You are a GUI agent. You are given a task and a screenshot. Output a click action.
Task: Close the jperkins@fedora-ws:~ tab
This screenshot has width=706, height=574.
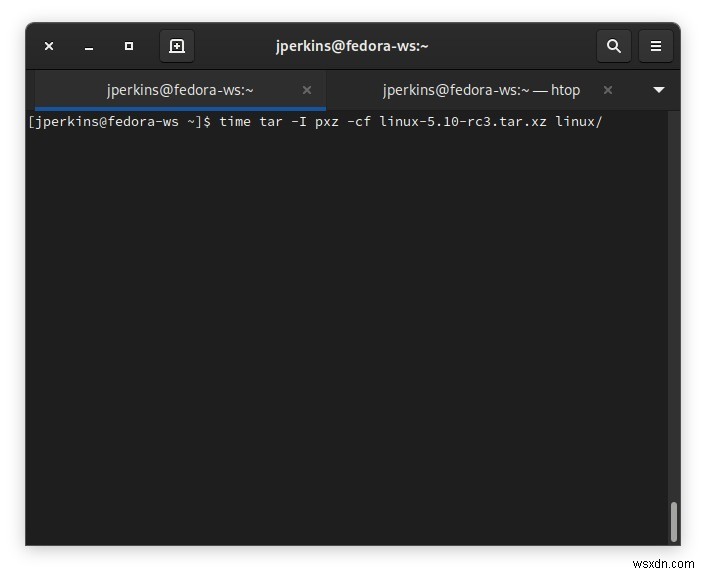[307, 90]
